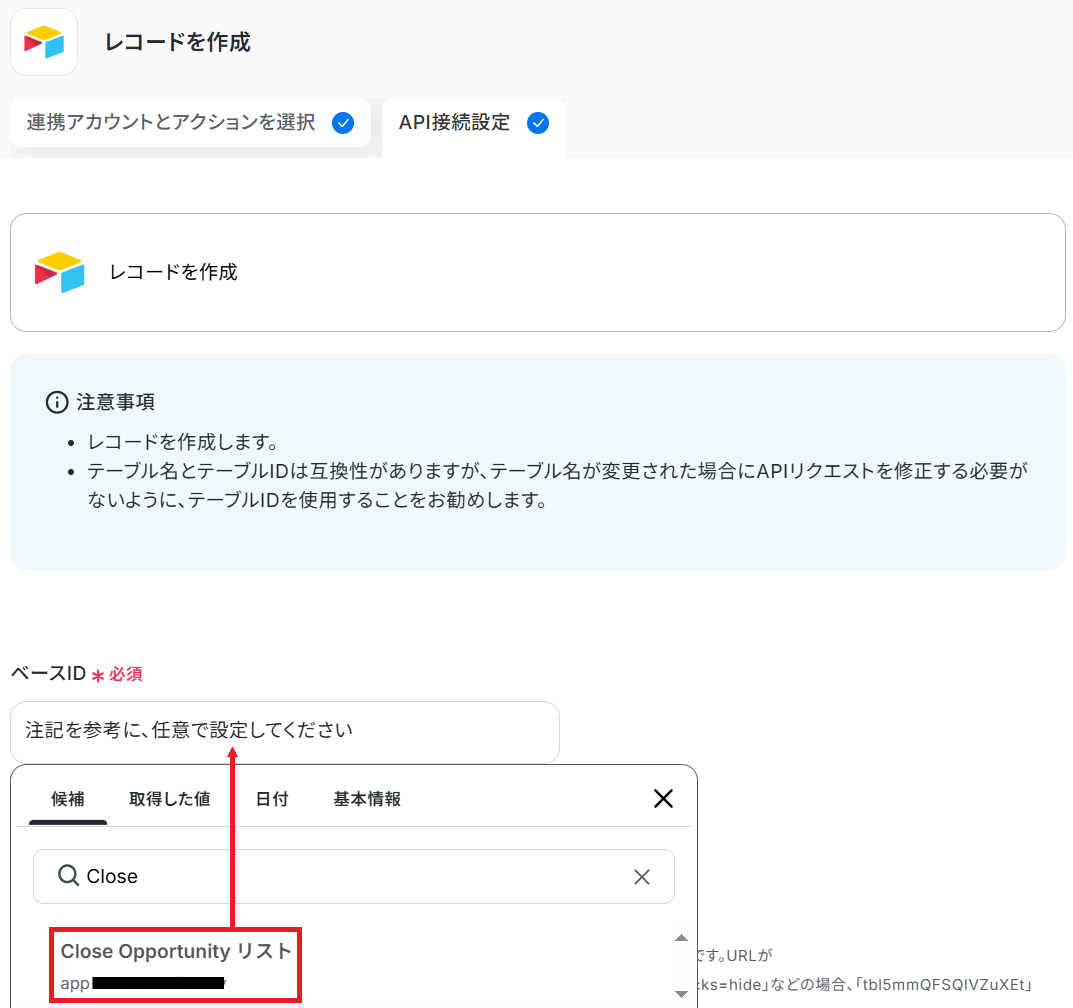Image resolution: width=1073 pixels, height=1008 pixels.
Task: Switch to the 取得した値 tab
Action: coord(169,799)
